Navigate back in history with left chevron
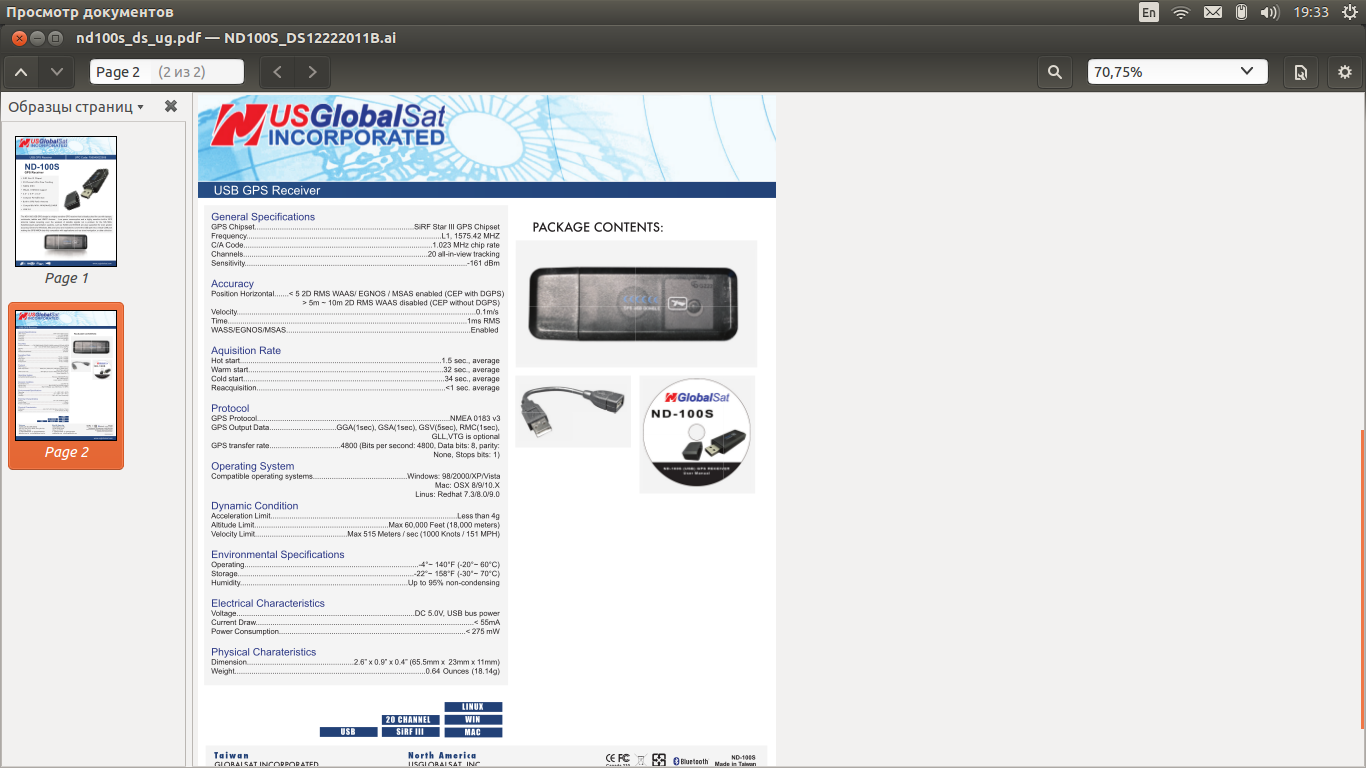The width and height of the screenshot is (1366, 768). pos(278,72)
